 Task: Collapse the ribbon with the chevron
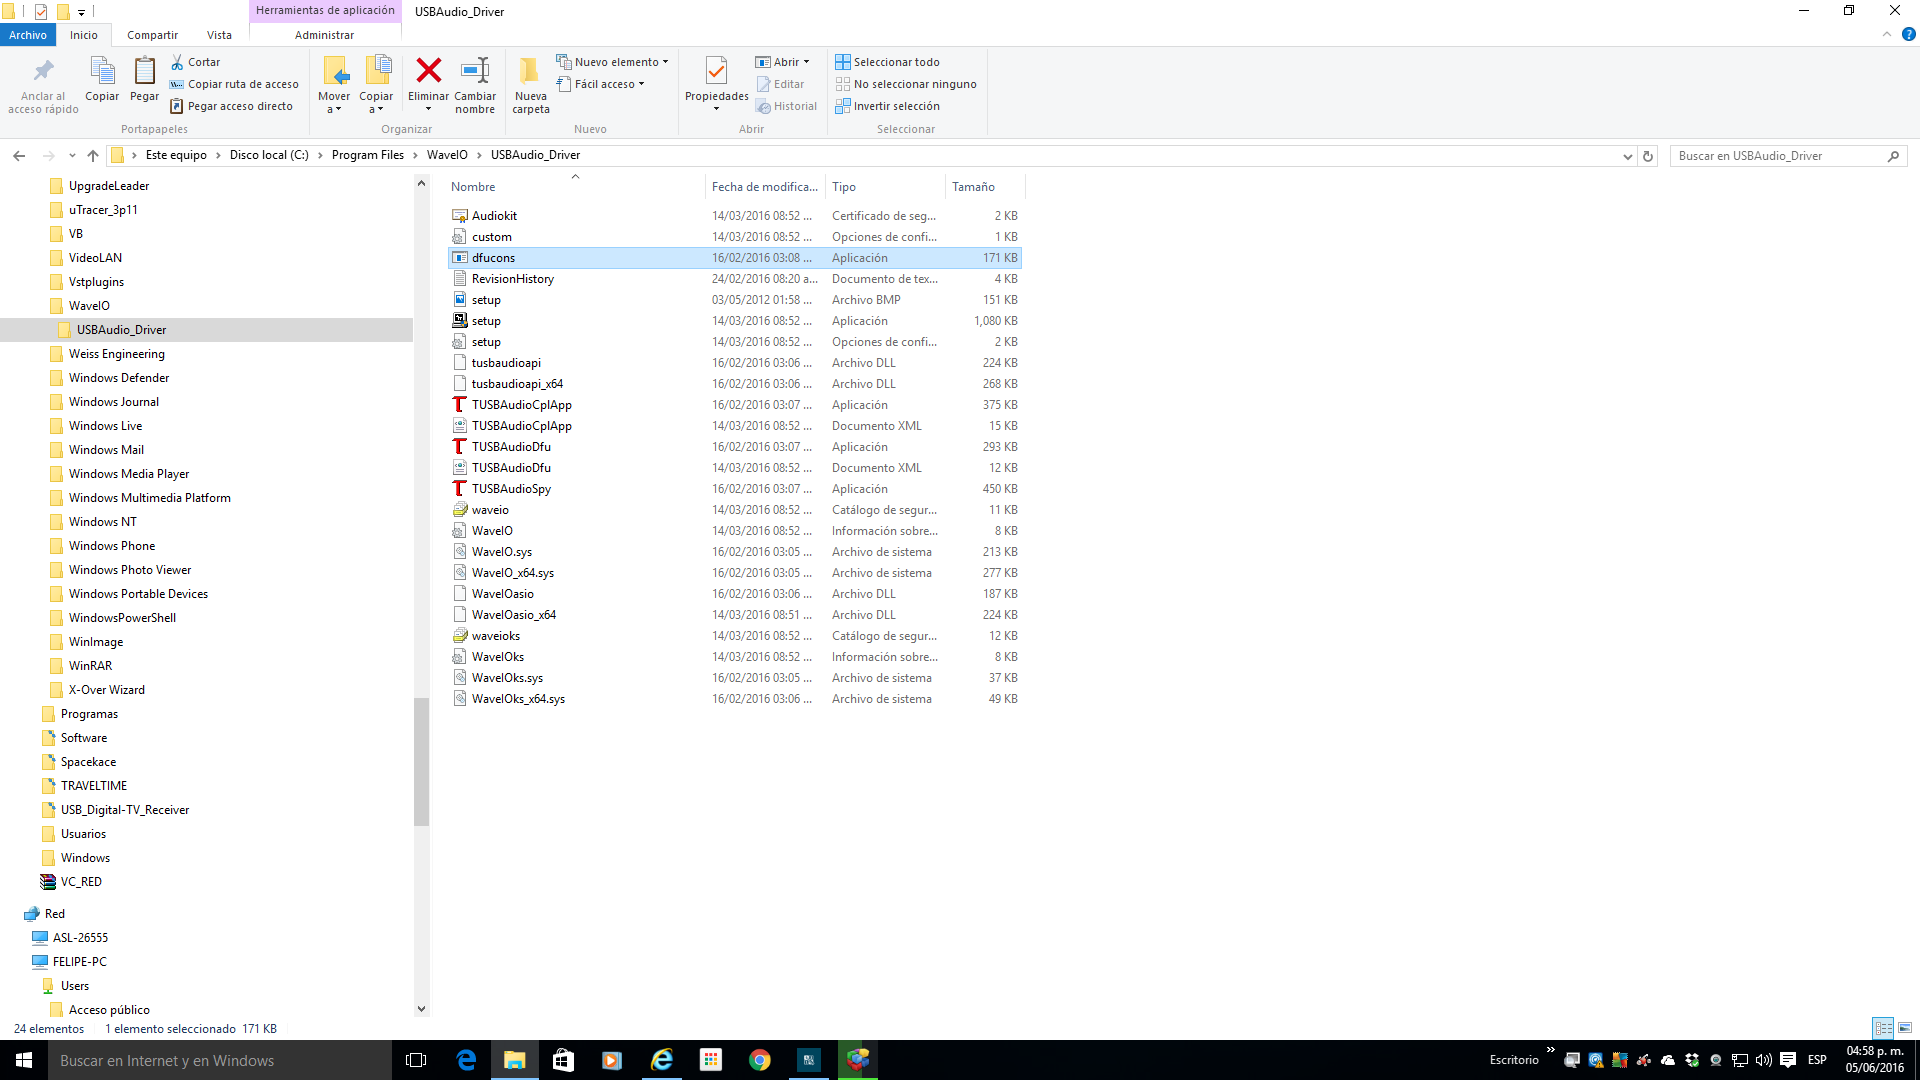click(x=1887, y=34)
